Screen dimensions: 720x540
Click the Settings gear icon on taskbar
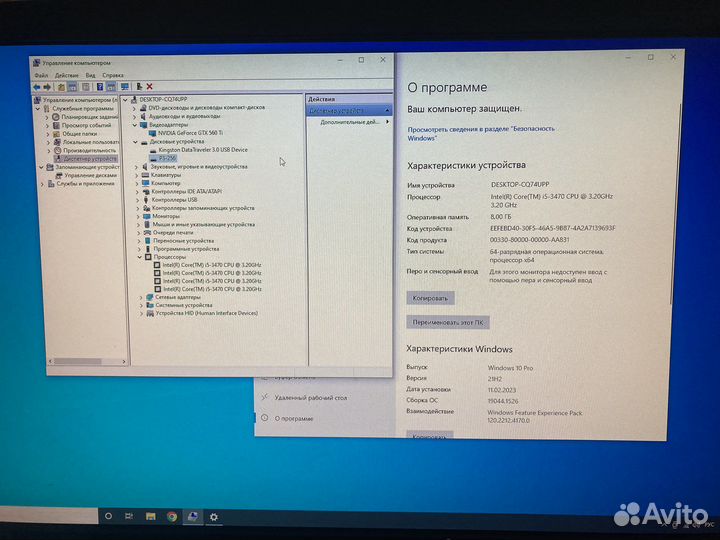click(214, 517)
